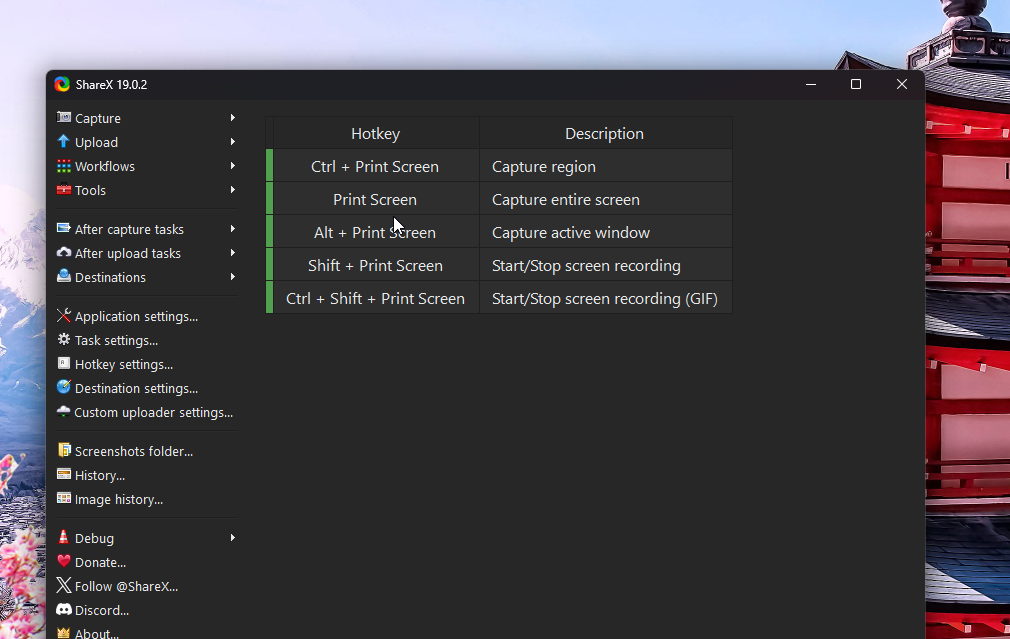
Task: Expand the Capture submenu arrow
Action: click(x=233, y=118)
